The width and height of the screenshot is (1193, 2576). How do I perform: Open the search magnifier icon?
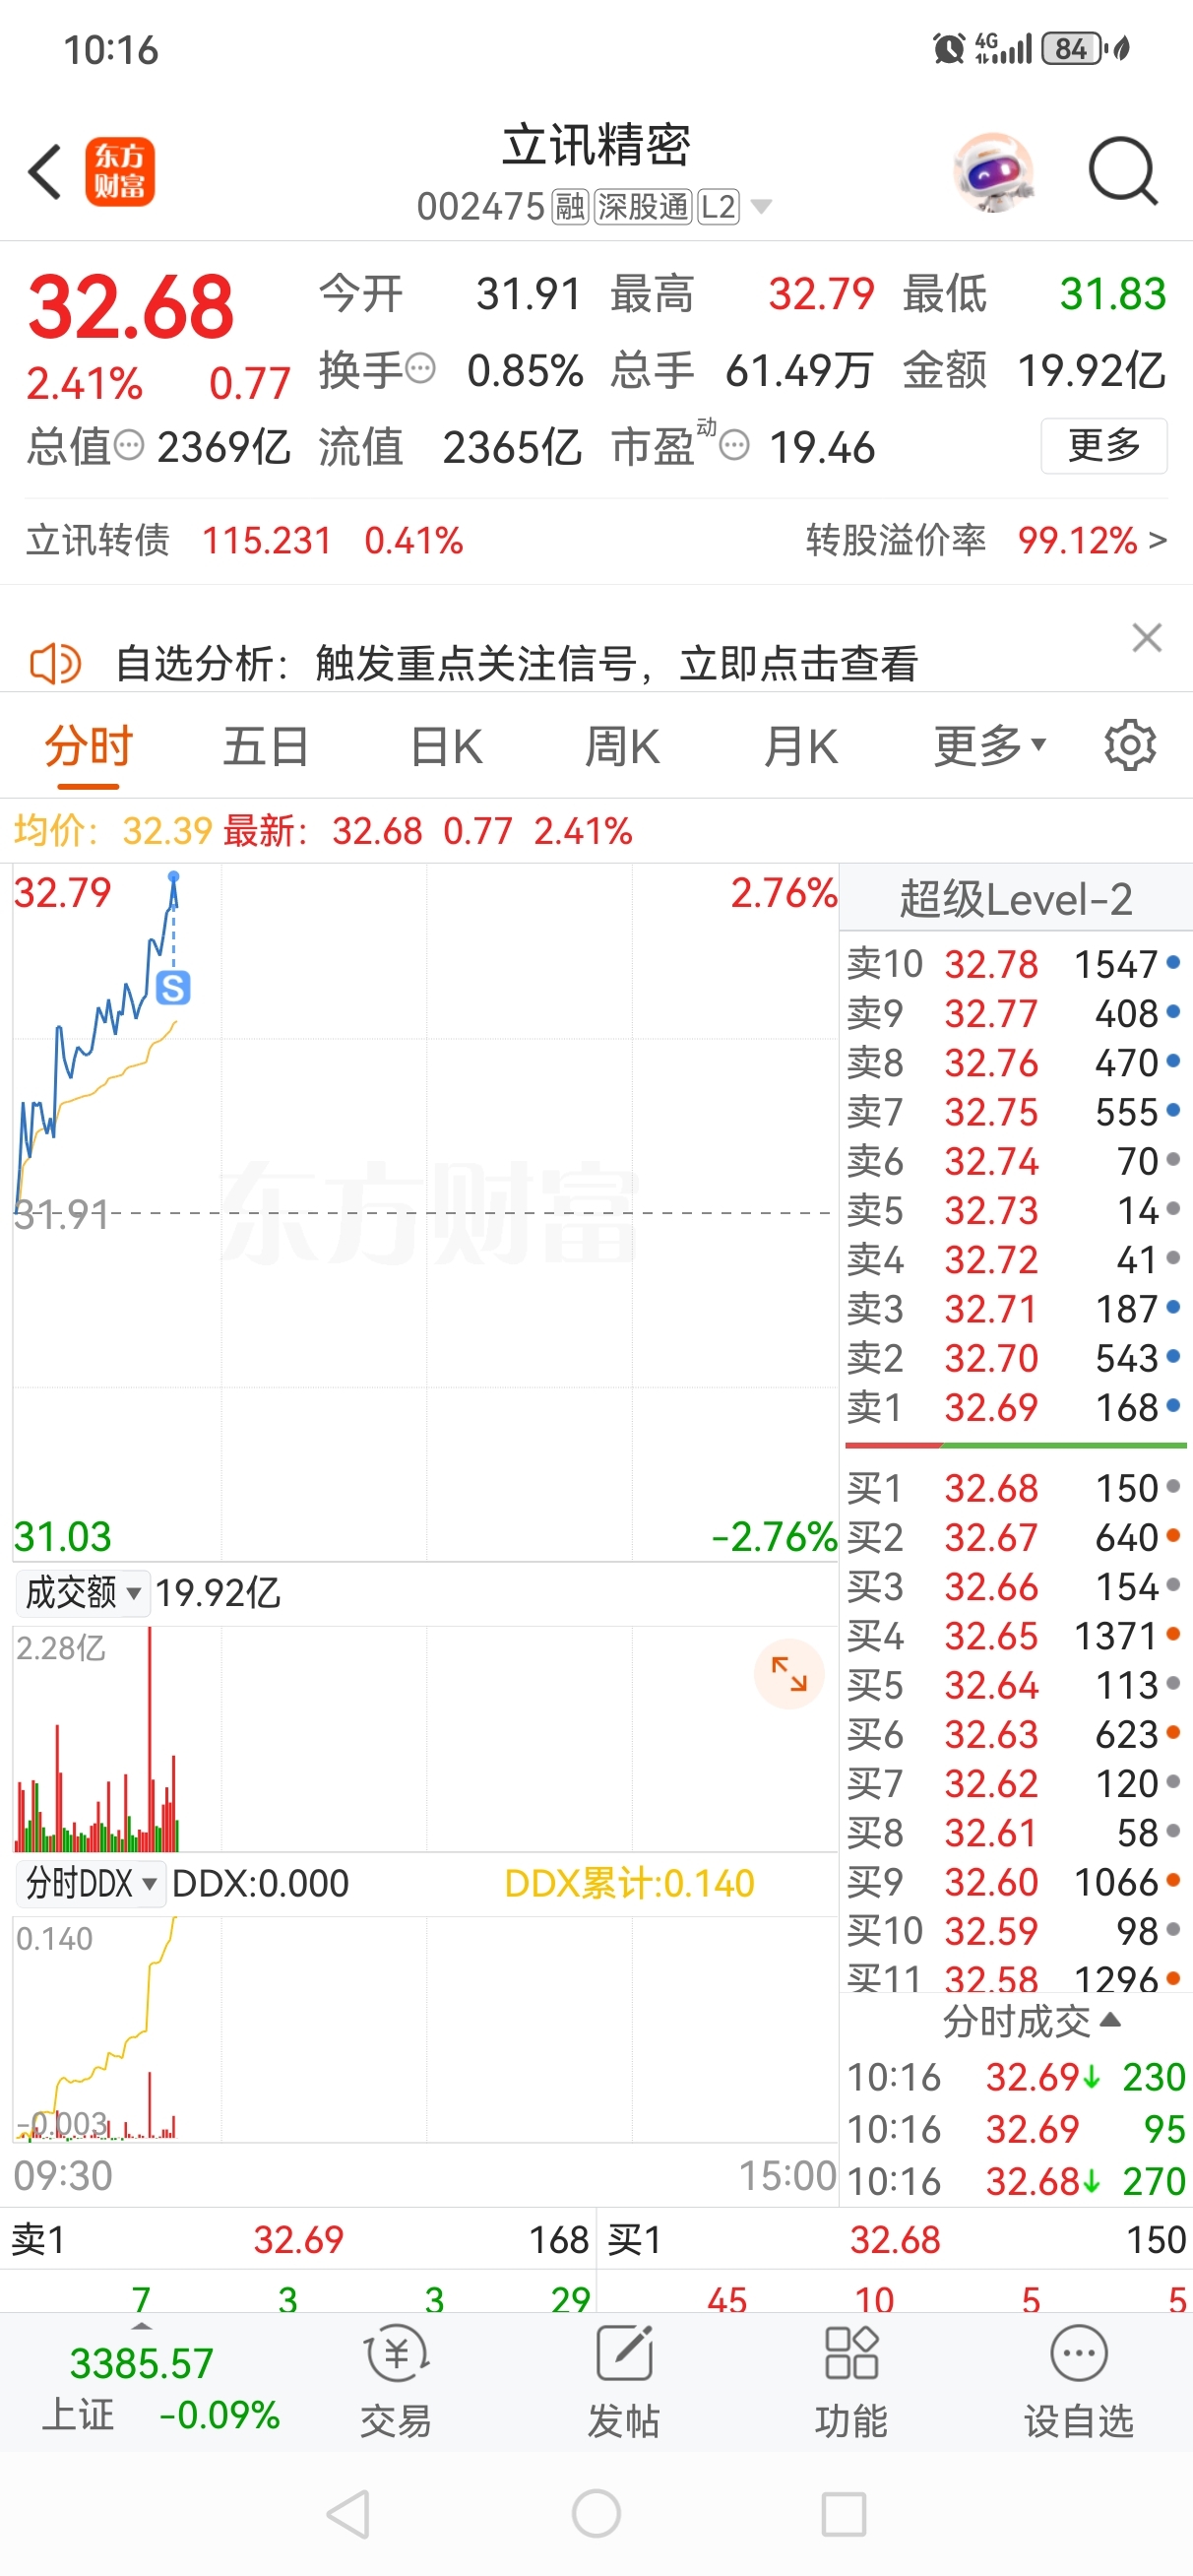[1123, 172]
